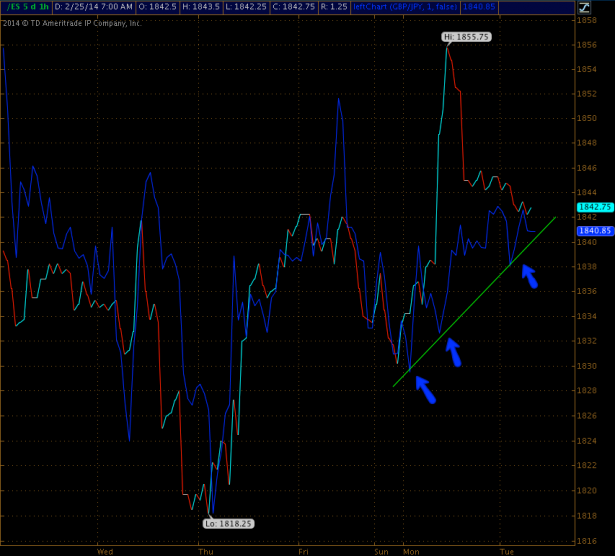This screenshot has height=556, width=615.
Task: Click the Sun label on time axis
Action: pos(381,552)
